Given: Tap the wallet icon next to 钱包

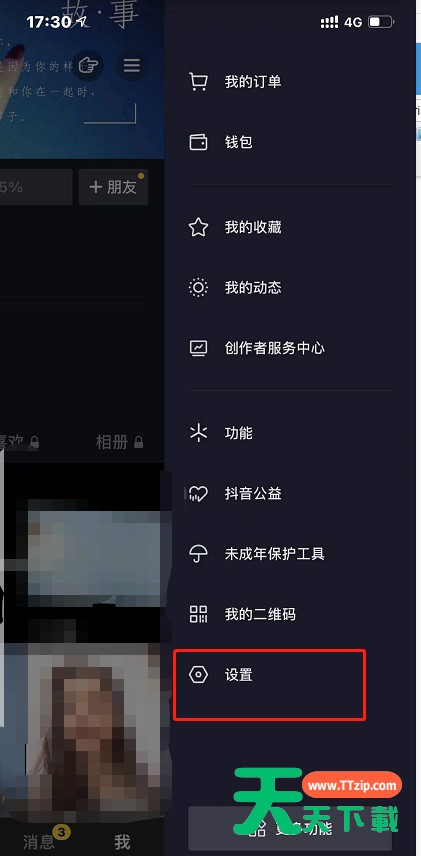Looking at the screenshot, I should pos(198,142).
